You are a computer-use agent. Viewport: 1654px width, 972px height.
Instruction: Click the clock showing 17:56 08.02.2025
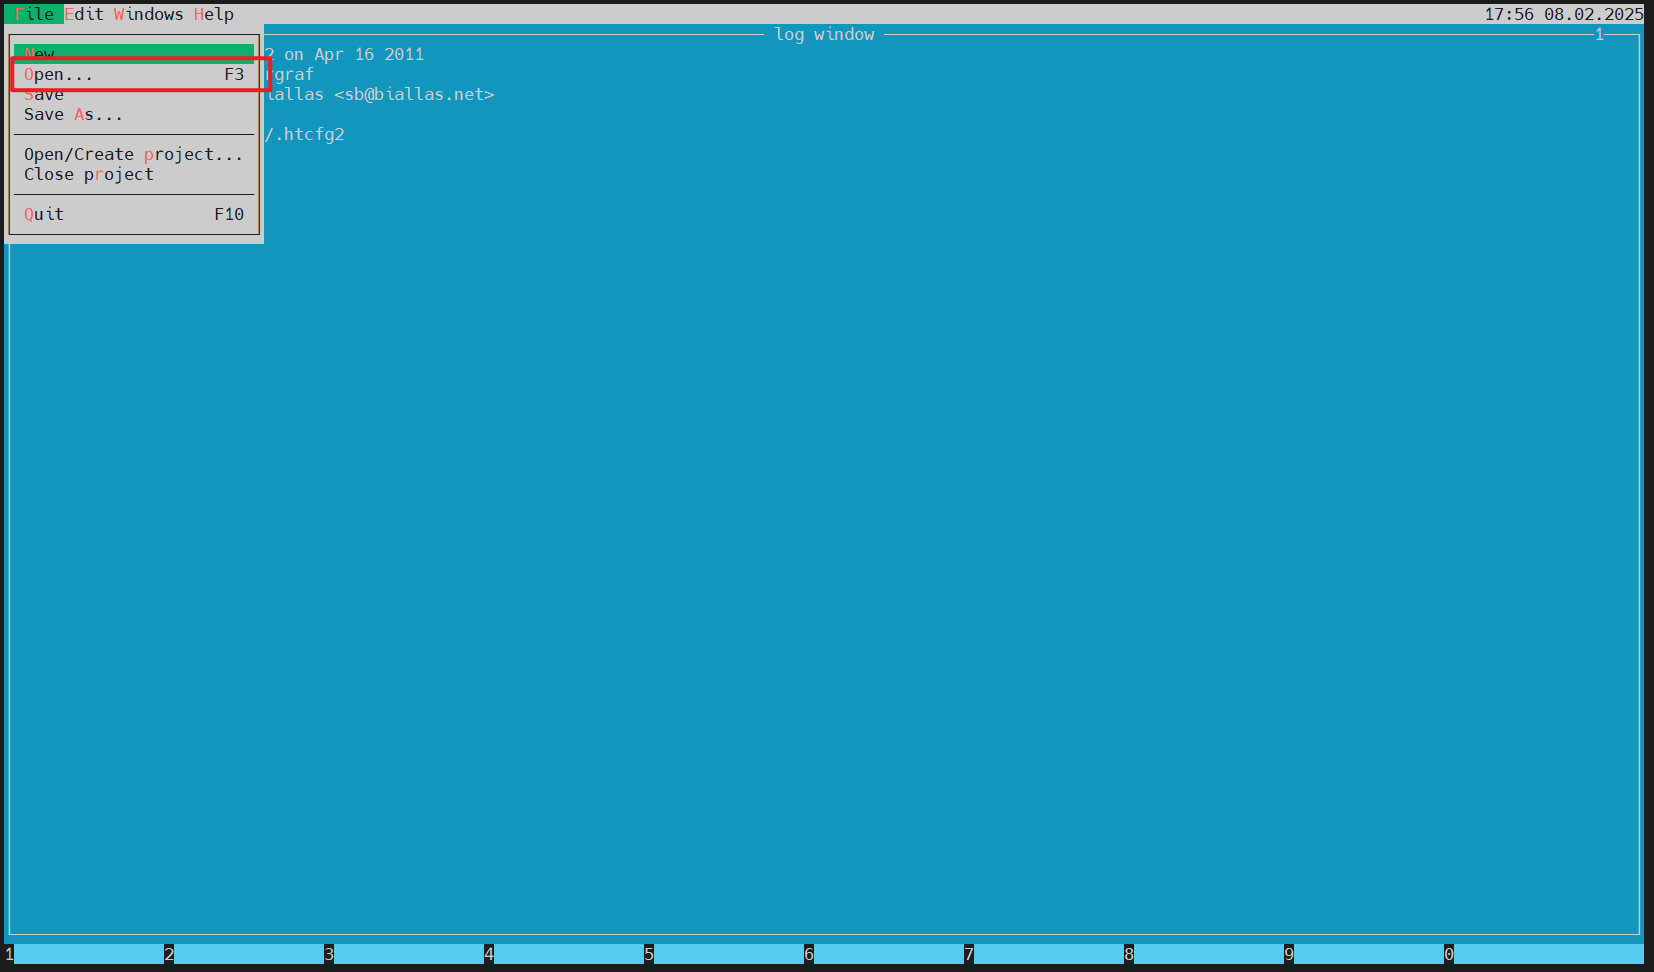(x=1563, y=14)
